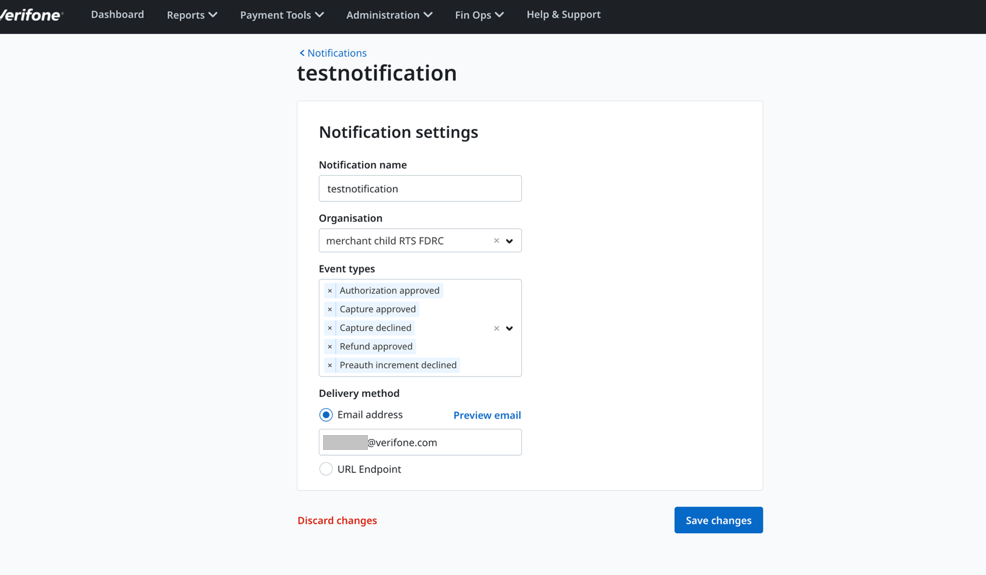Remove the Preauth increment declined tag

330,365
